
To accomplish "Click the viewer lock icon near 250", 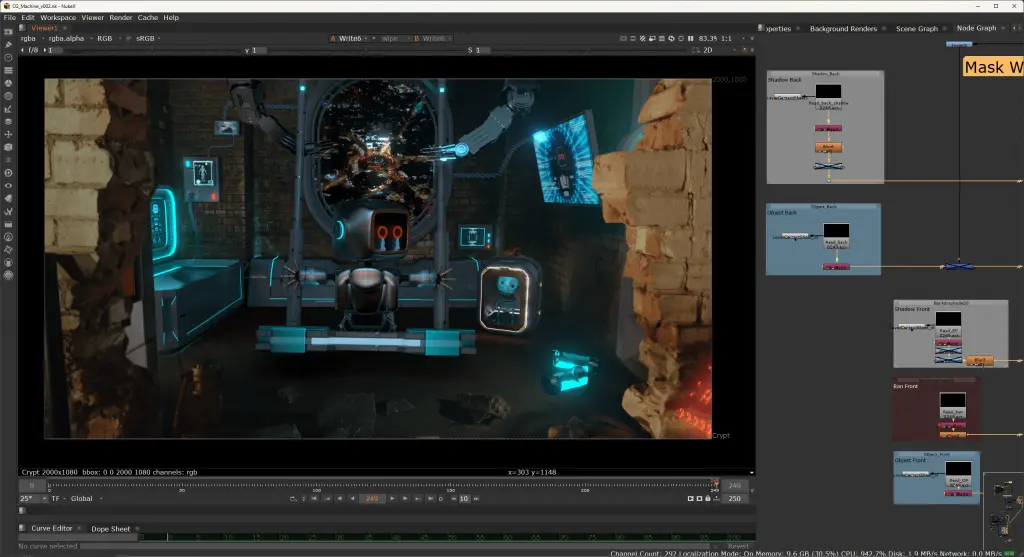I will [708, 498].
